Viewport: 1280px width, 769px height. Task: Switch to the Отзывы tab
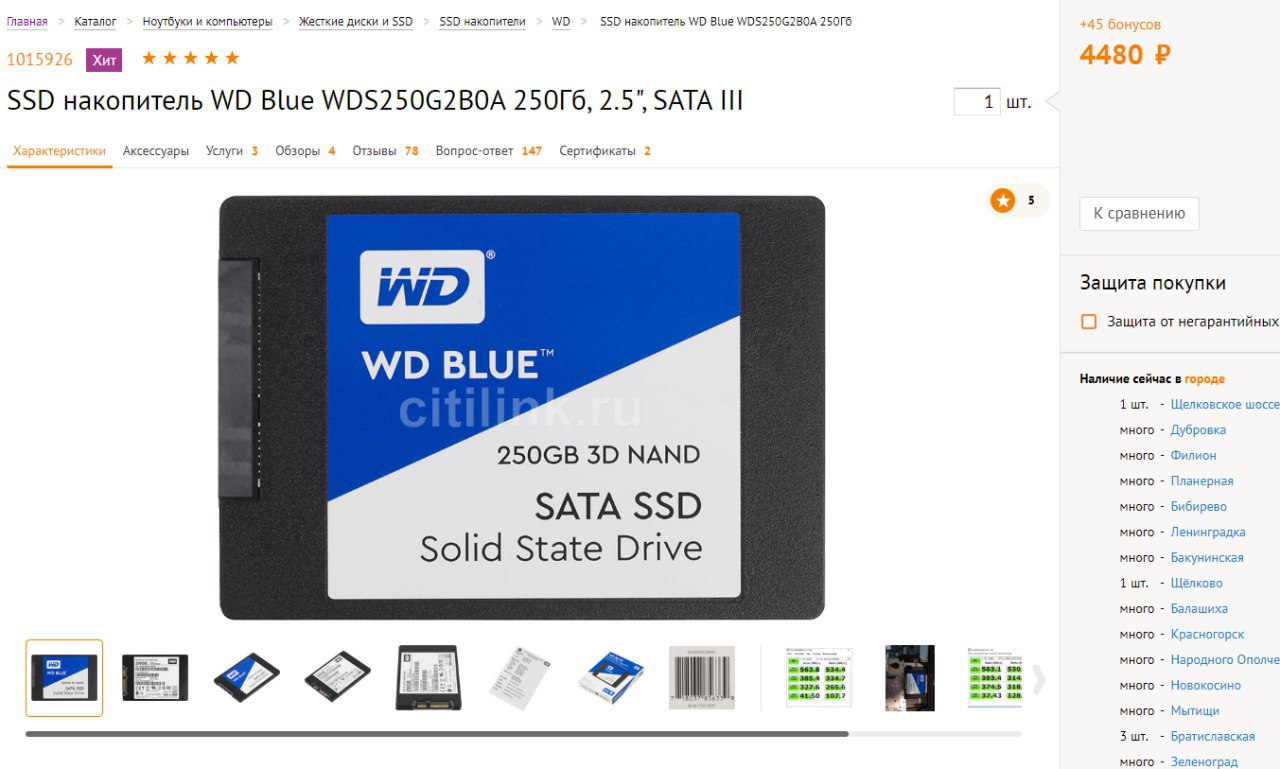[x=385, y=151]
